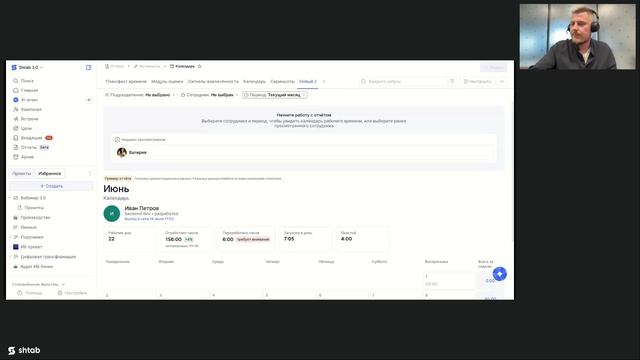
Task: Click the Рабочих дней 22 card
Action: (x=130, y=238)
